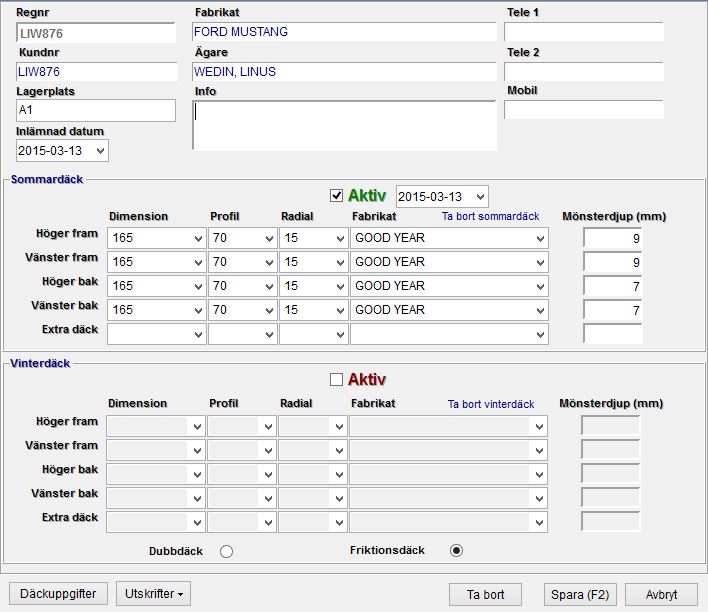The height and width of the screenshot is (612, 708).
Task: Open Vinterdäck Vänster fram Profil dropdown
Action: click(x=268, y=450)
